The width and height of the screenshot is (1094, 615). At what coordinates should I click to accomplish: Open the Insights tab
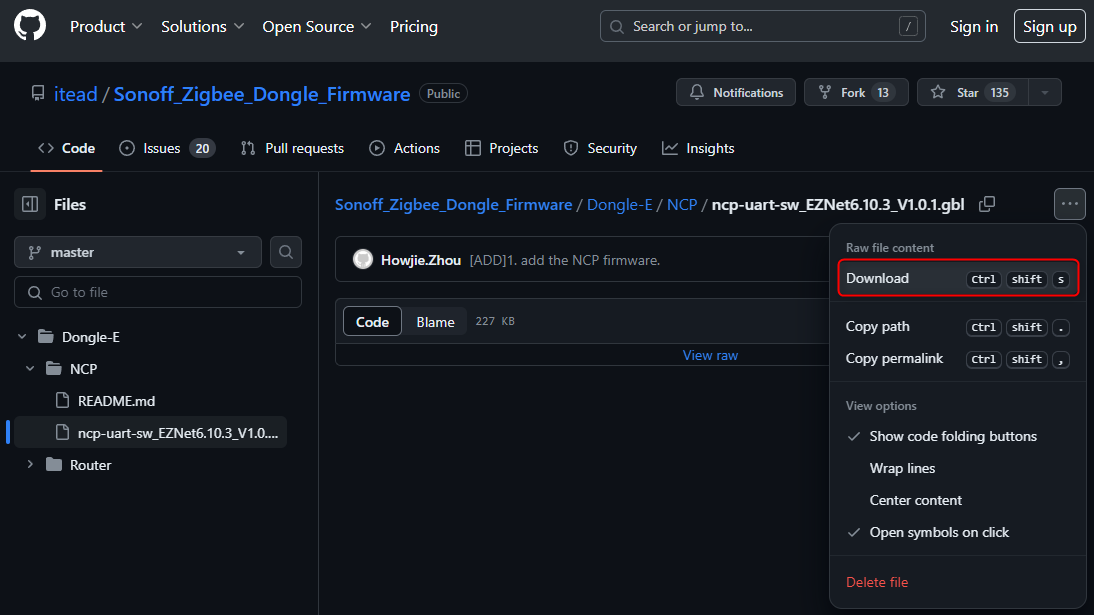(698, 148)
